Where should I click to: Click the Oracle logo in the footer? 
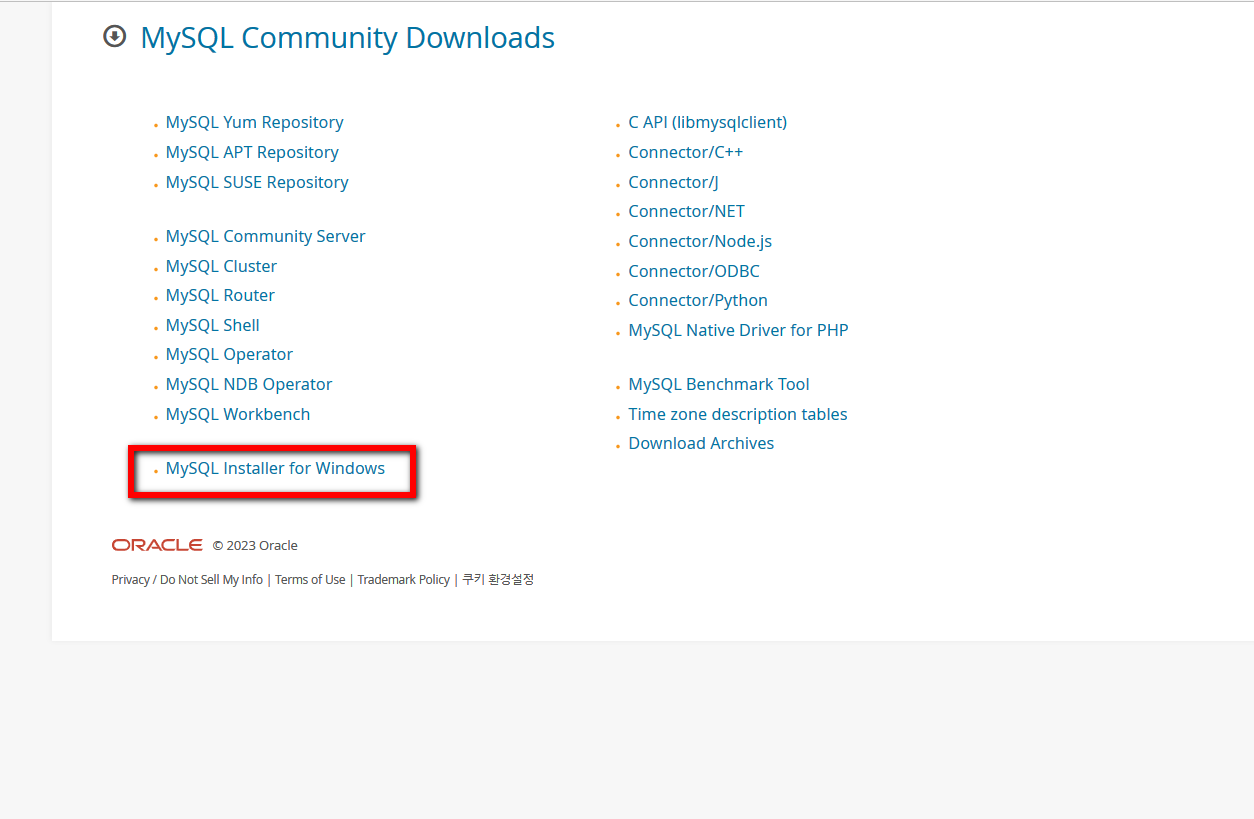[x=157, y=545]
